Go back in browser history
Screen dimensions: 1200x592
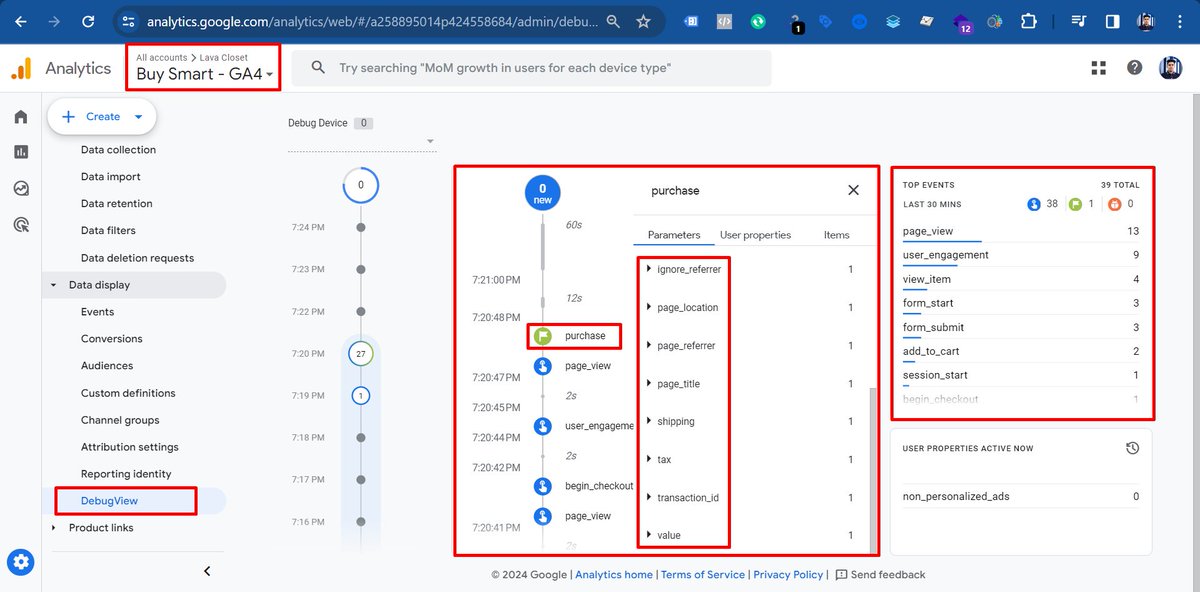click(x=21, y=21)
